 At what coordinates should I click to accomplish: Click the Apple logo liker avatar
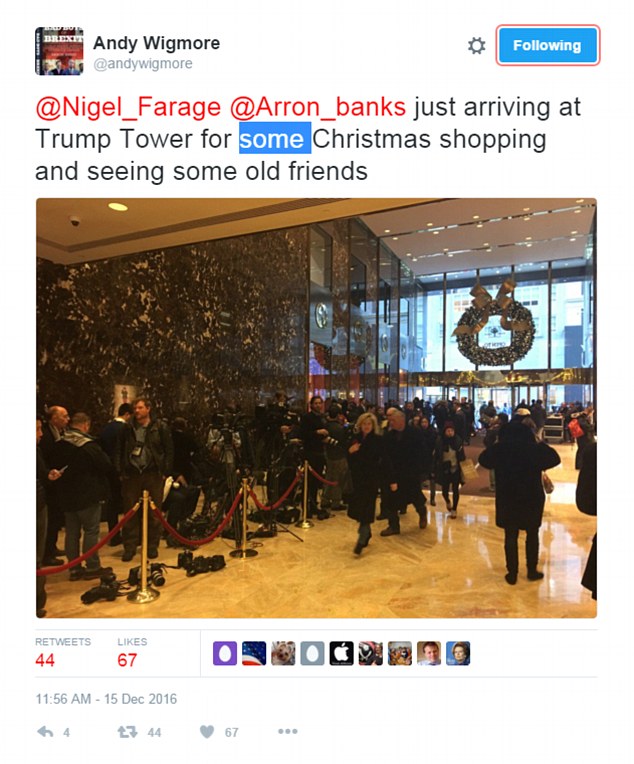341,653
